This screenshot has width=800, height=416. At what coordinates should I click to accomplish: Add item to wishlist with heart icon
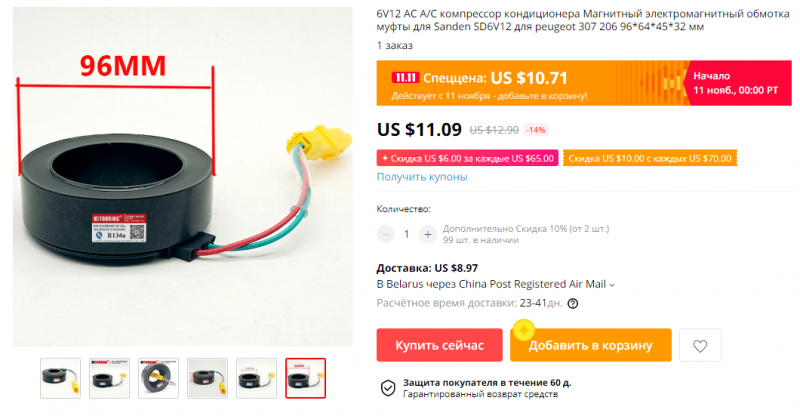[x=700, y=346]
